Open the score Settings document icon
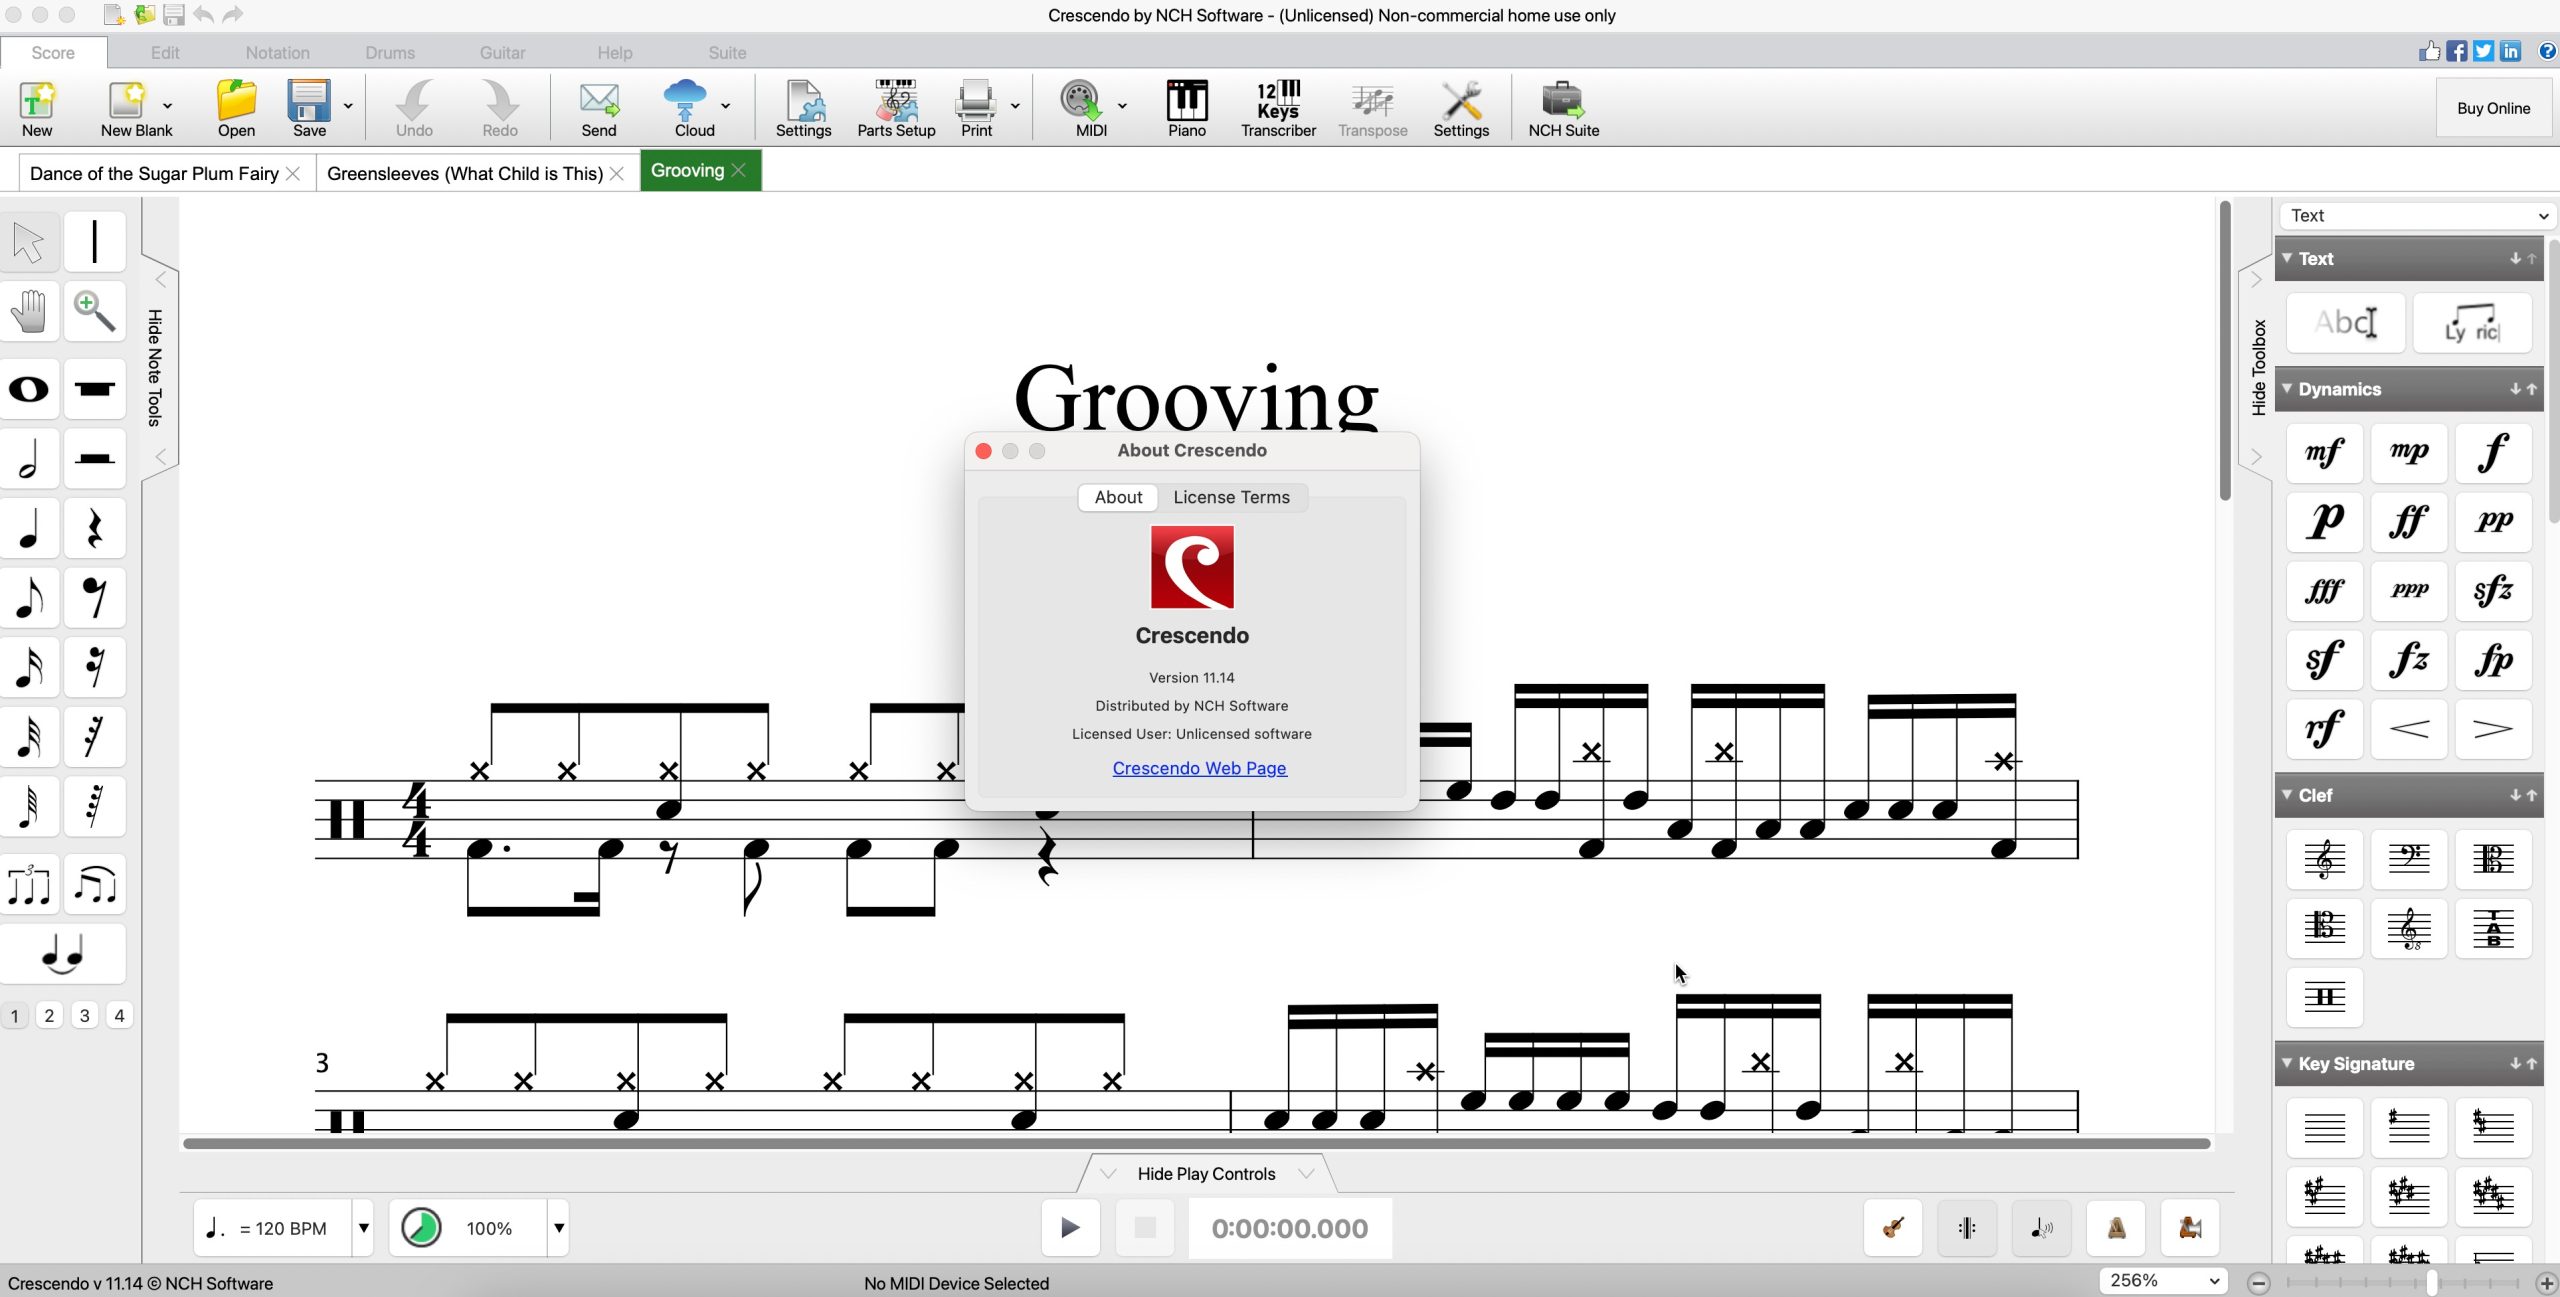 click(803, 108)
